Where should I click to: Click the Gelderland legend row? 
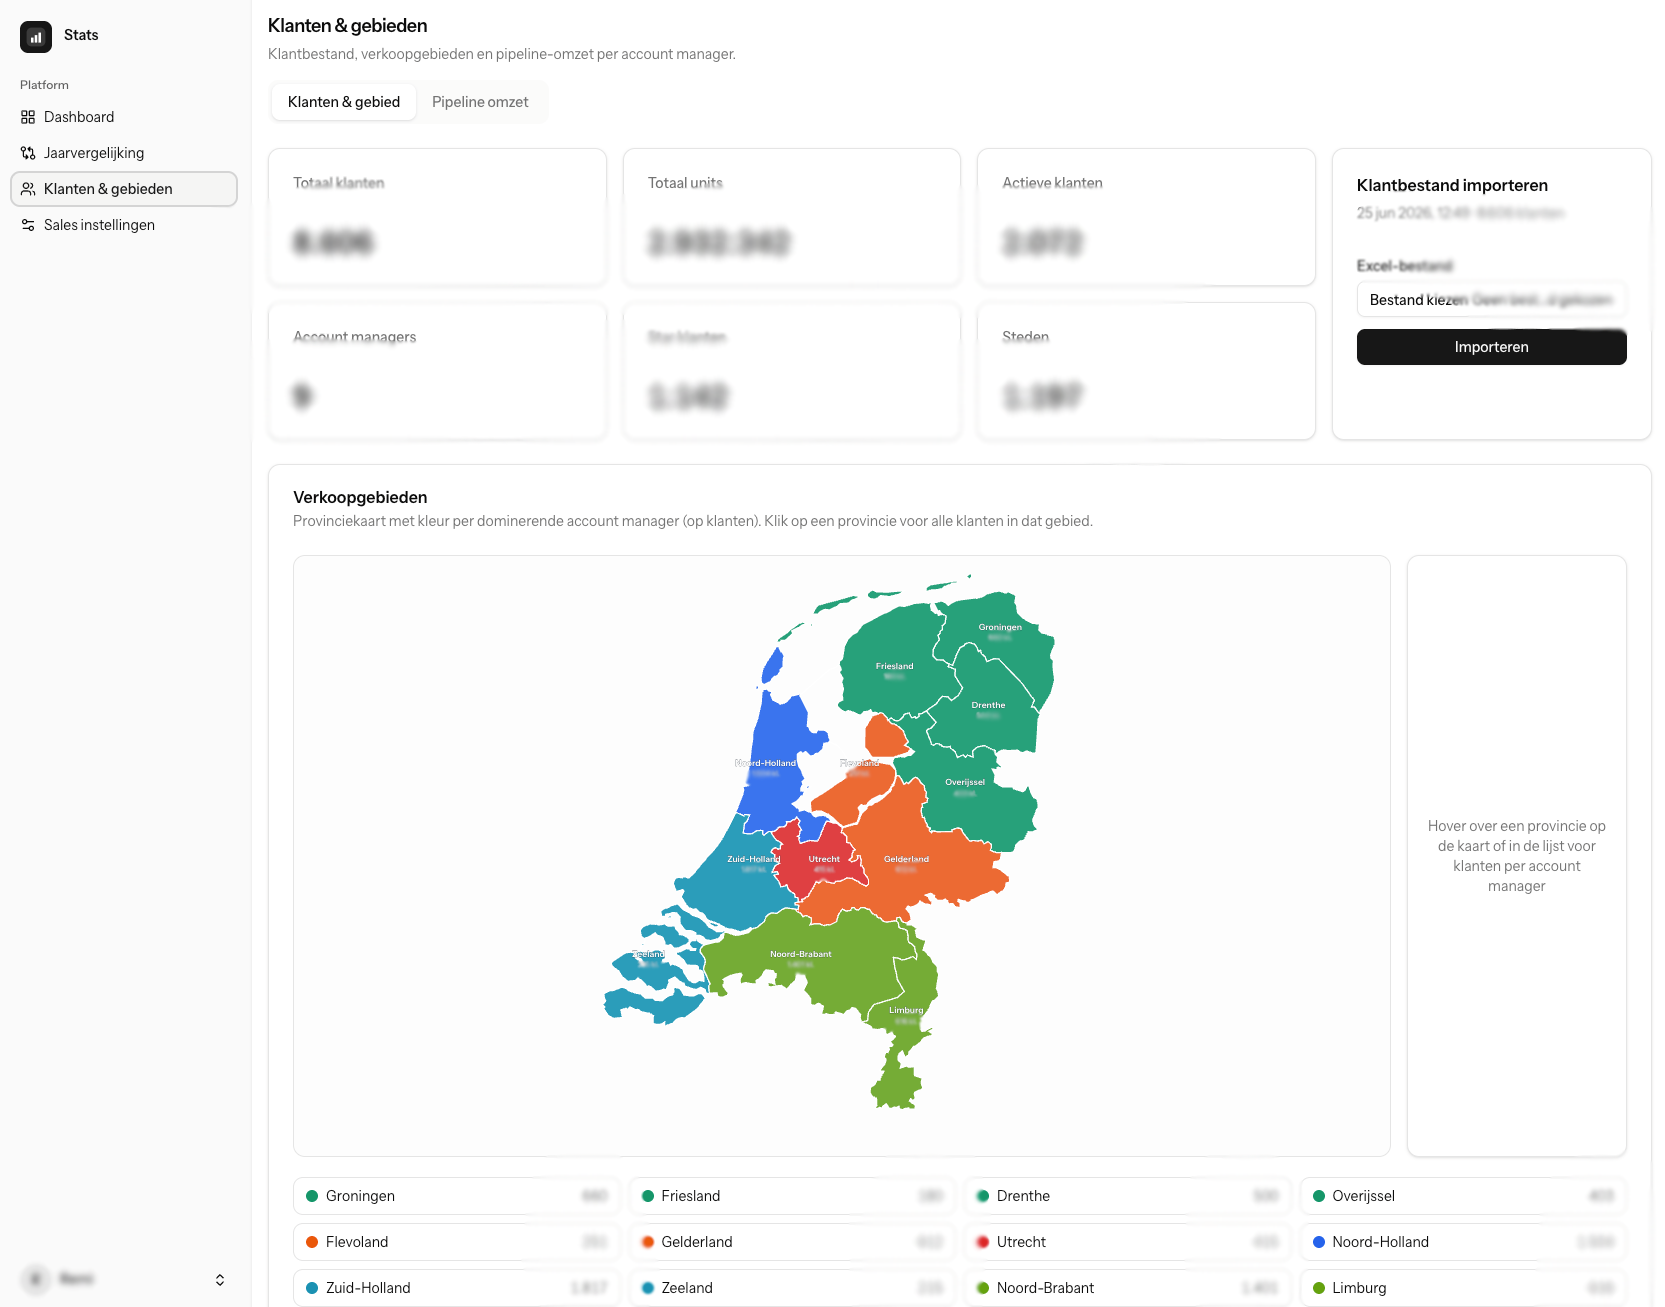tap(792, 1242)
